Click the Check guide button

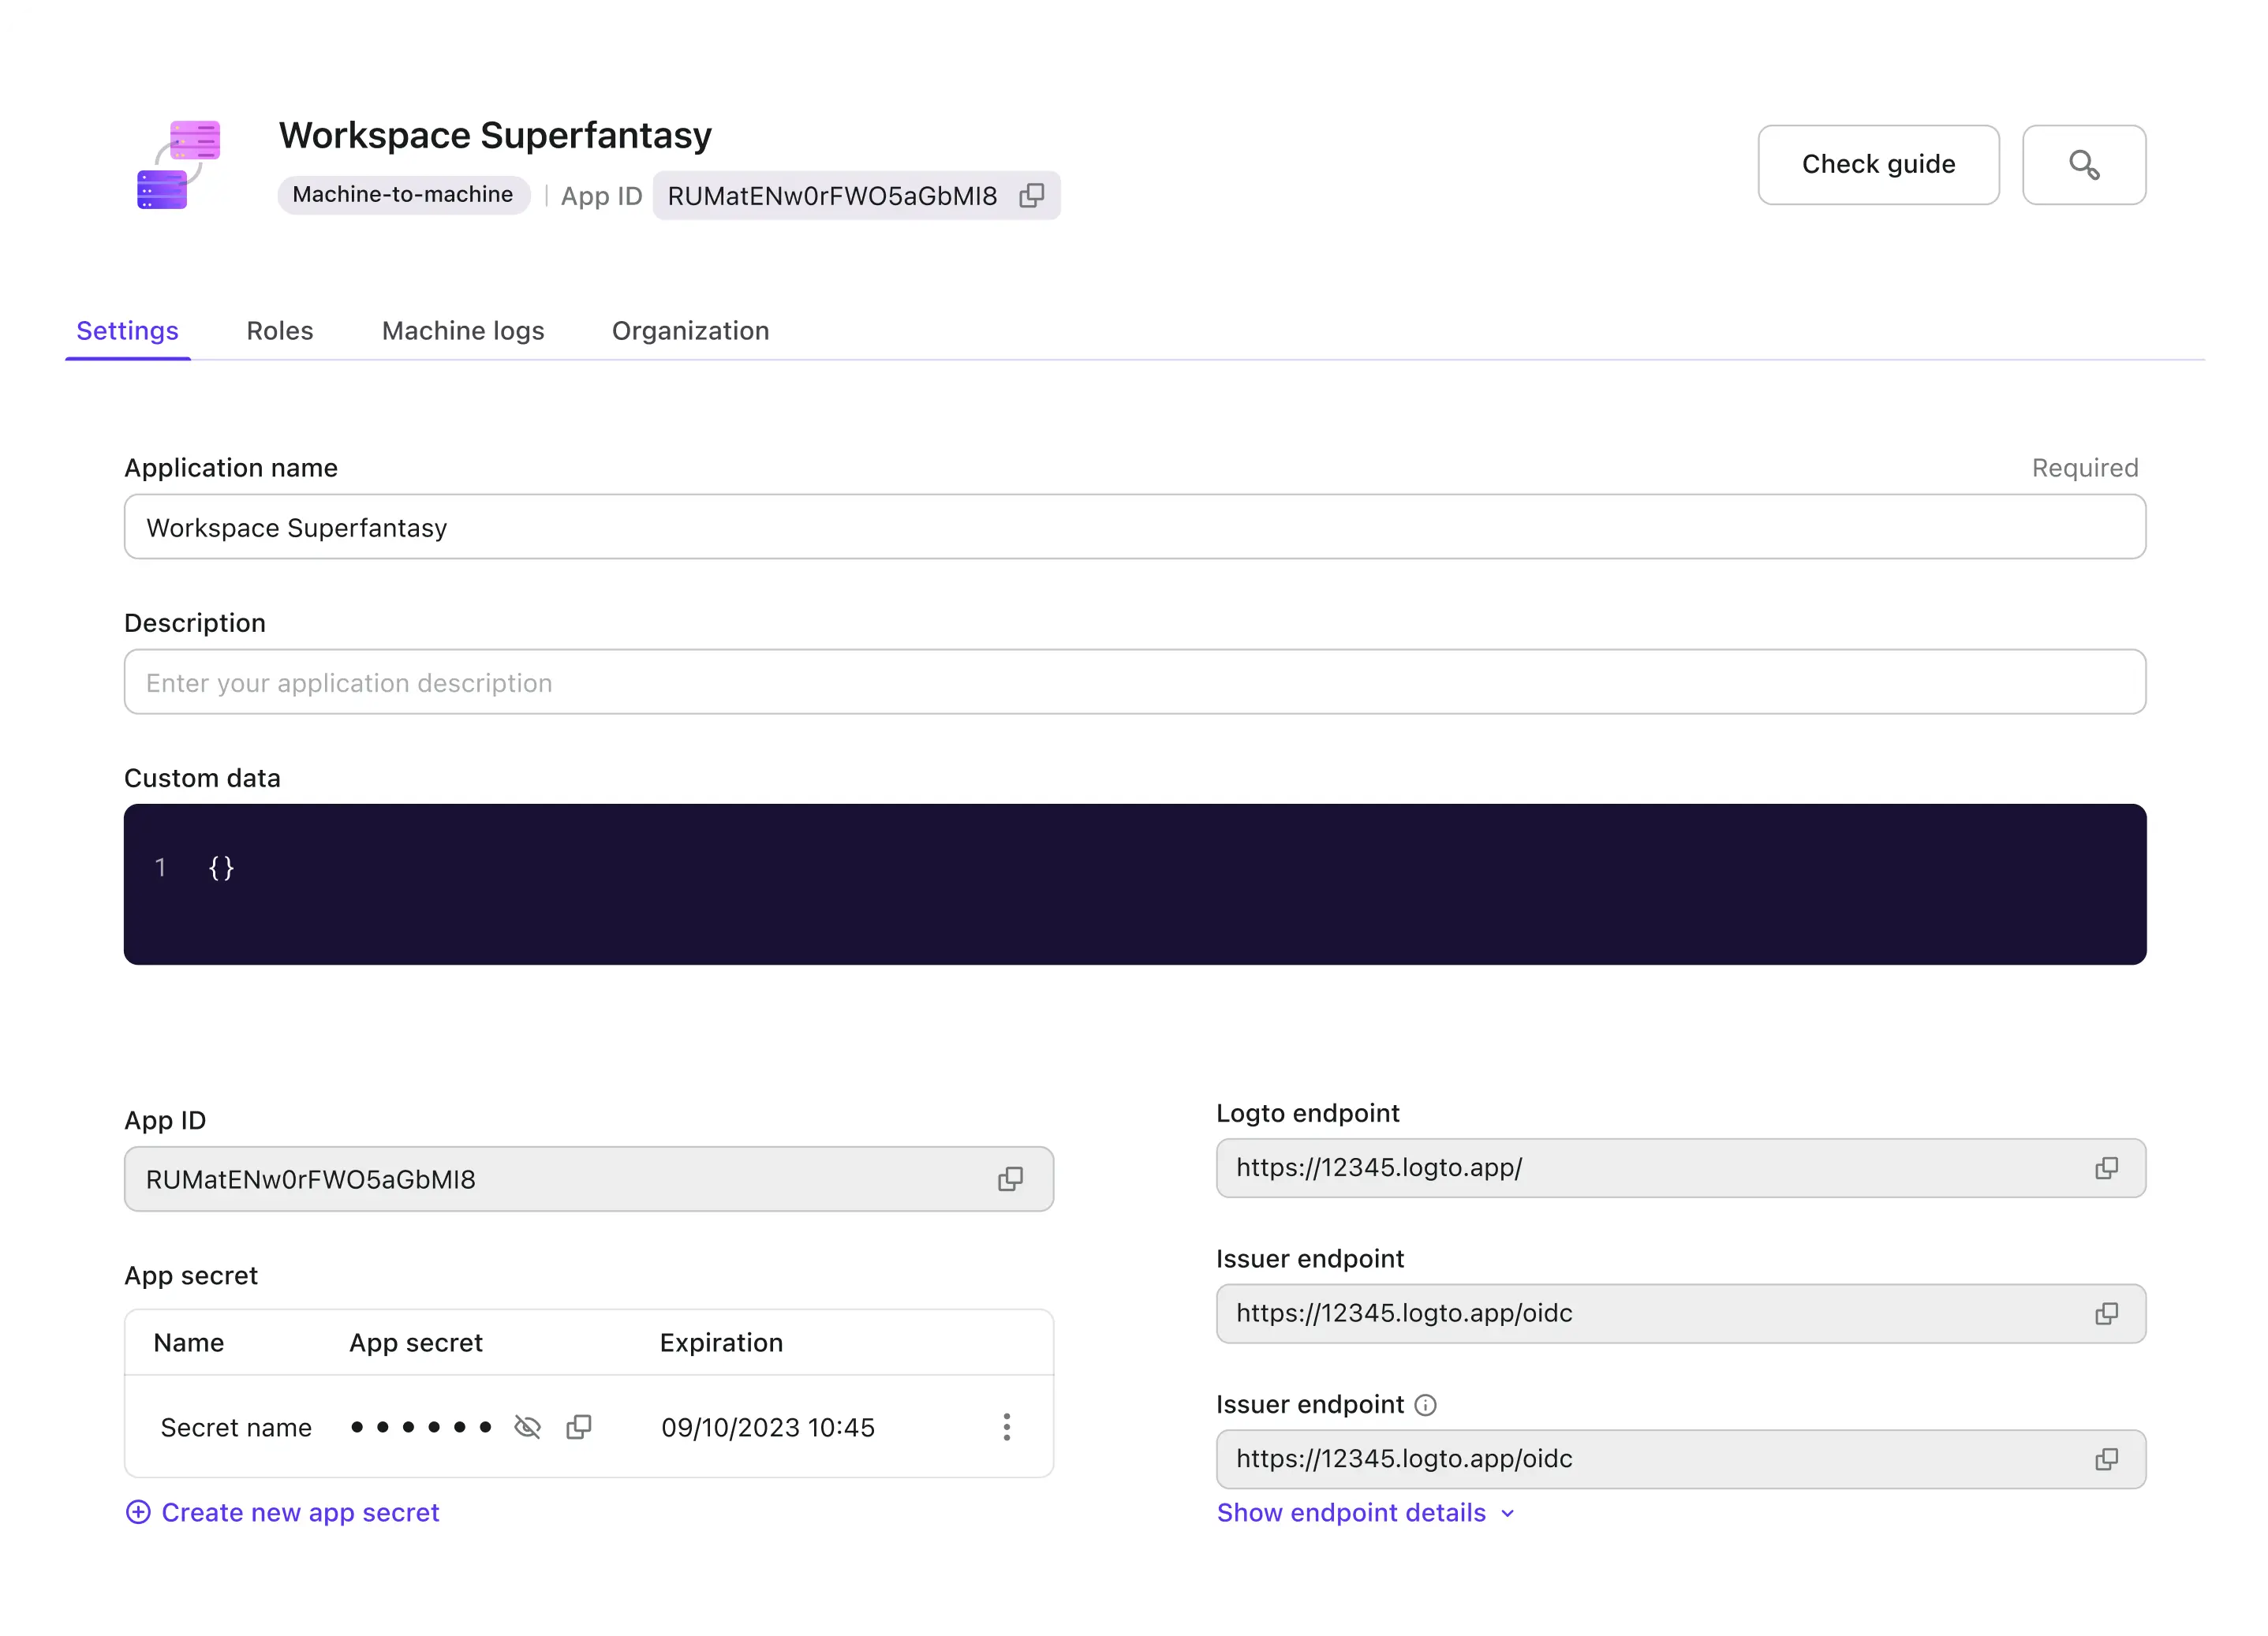(x=1878, y=165)
